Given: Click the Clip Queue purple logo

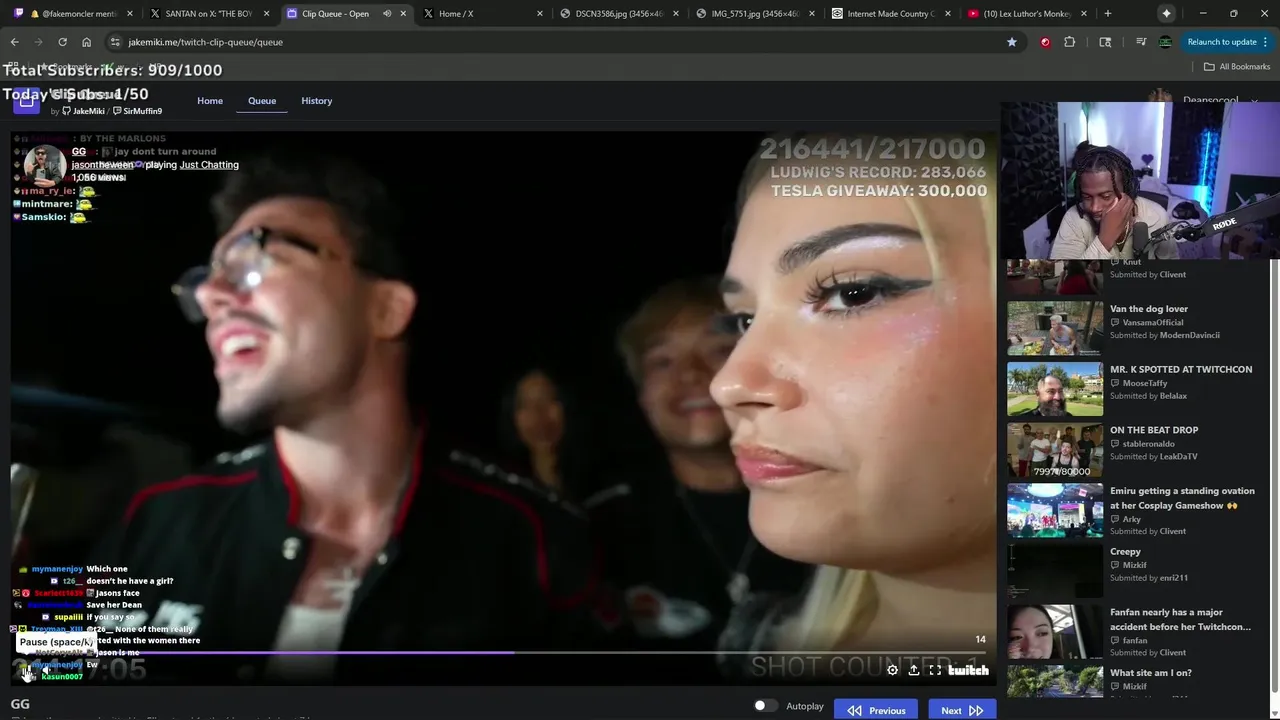Looking at the screenshot, I should tap(27, 101).
